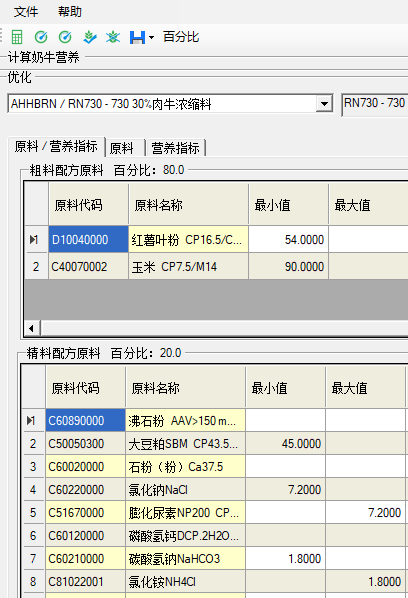Click the green plant with blue arrow icon

click(90, 37)
